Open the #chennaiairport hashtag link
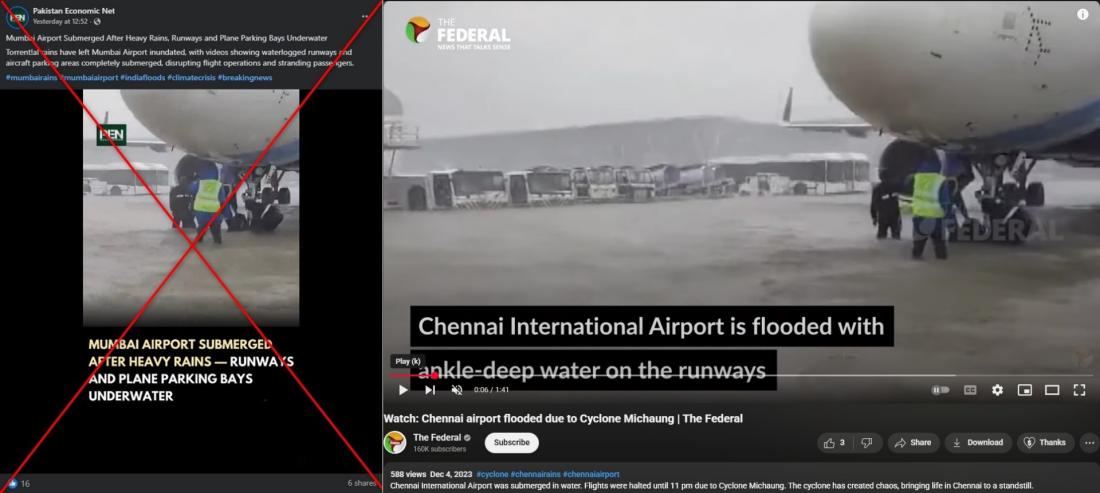The width and height of the screenshot is (1100, 493). (x=591, y=475)
